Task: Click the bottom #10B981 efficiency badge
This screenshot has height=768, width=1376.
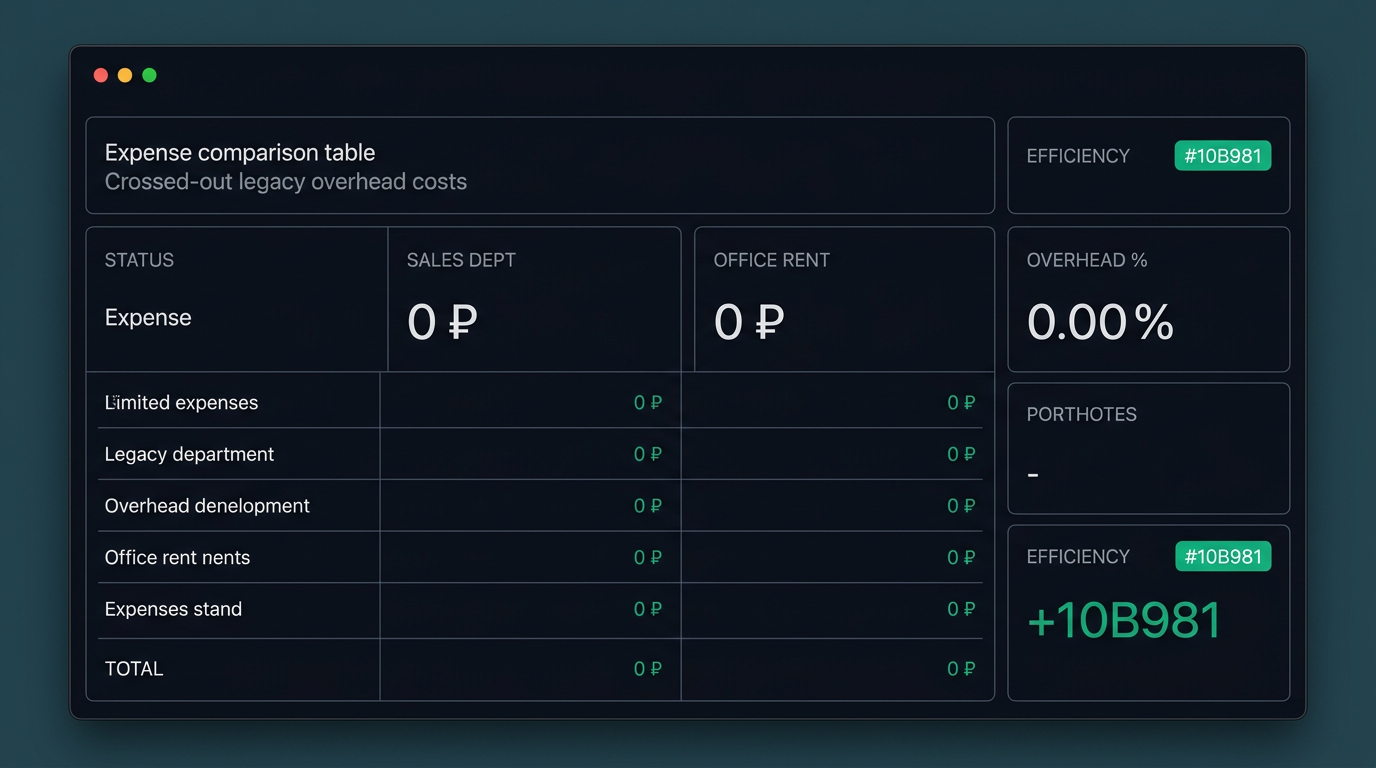Action: coord(1222,557)
